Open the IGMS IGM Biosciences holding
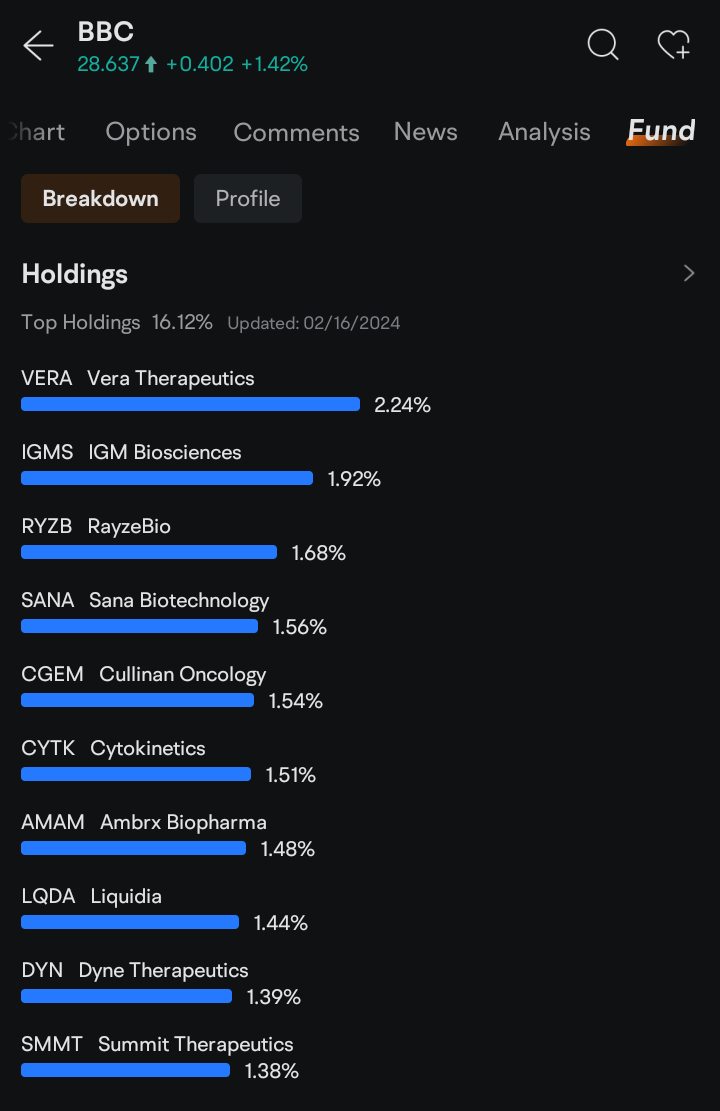The image size is (720, 1111). 201,466
